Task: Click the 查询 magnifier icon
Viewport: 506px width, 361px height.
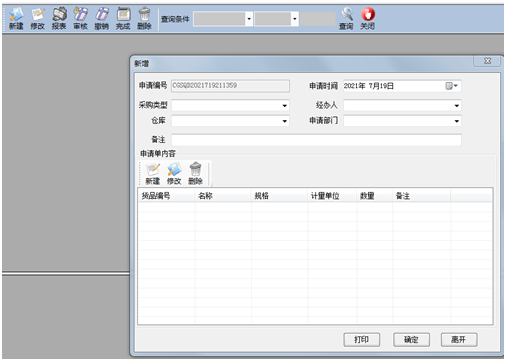Action: point(346,19)
